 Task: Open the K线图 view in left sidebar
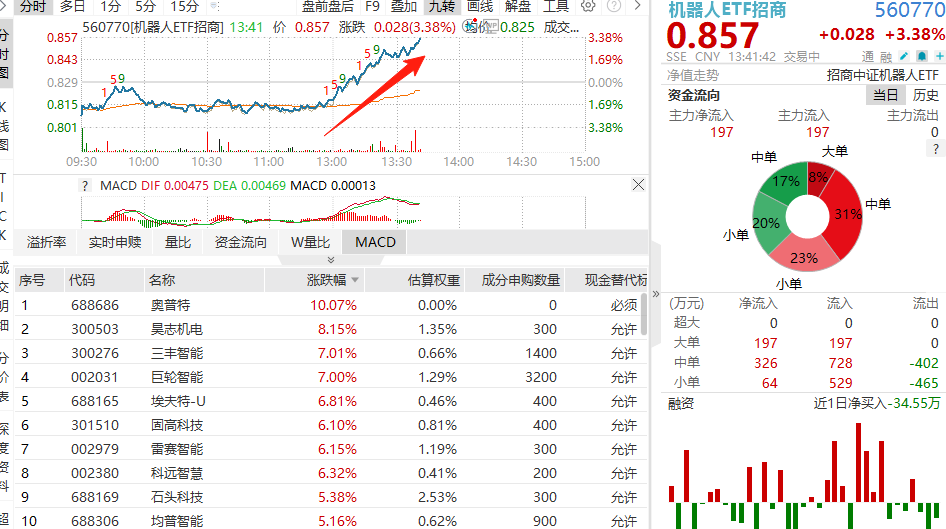[4, 126]
